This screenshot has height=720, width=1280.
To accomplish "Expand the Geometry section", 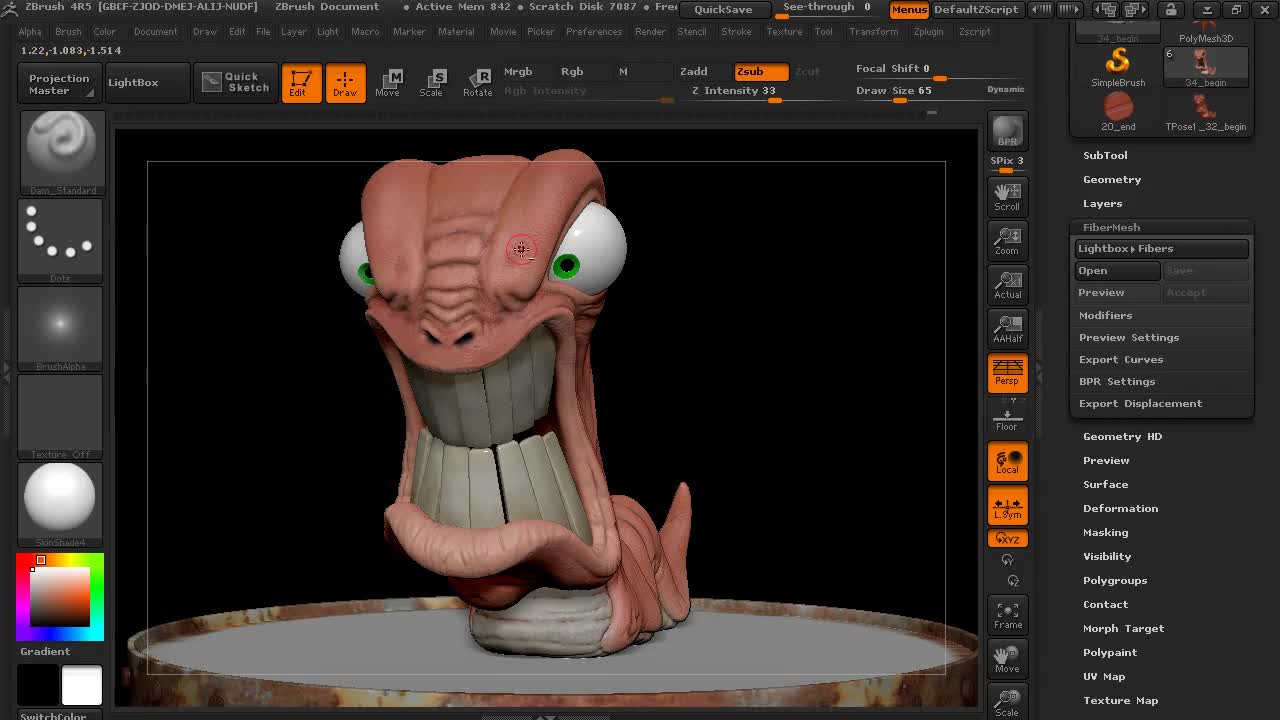I will pos(1112,179).
